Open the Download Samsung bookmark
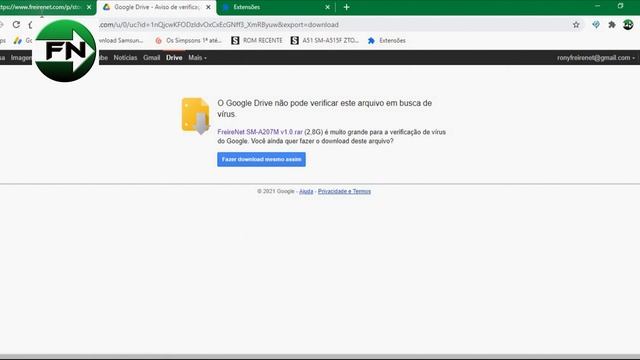Image resolution: width=640 pixels, height=360 pixels. click(121, 40)
